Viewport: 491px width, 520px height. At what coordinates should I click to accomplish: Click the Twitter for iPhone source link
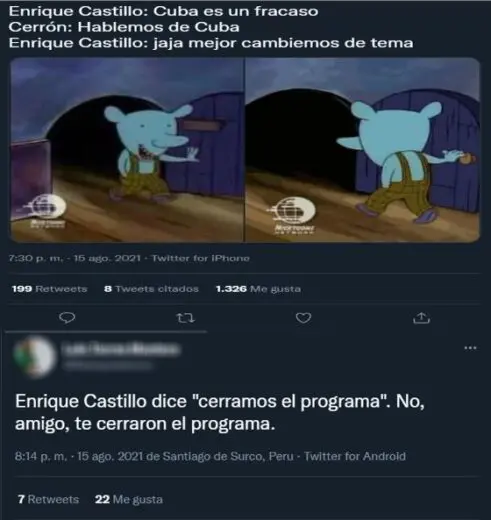(x=201, y=258)
